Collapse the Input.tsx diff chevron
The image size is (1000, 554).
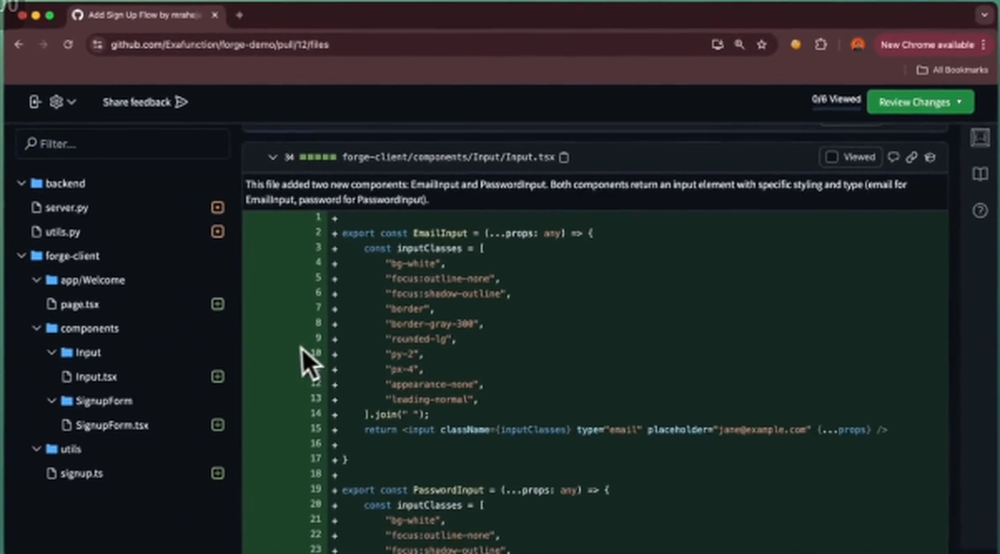coord(272,157)
